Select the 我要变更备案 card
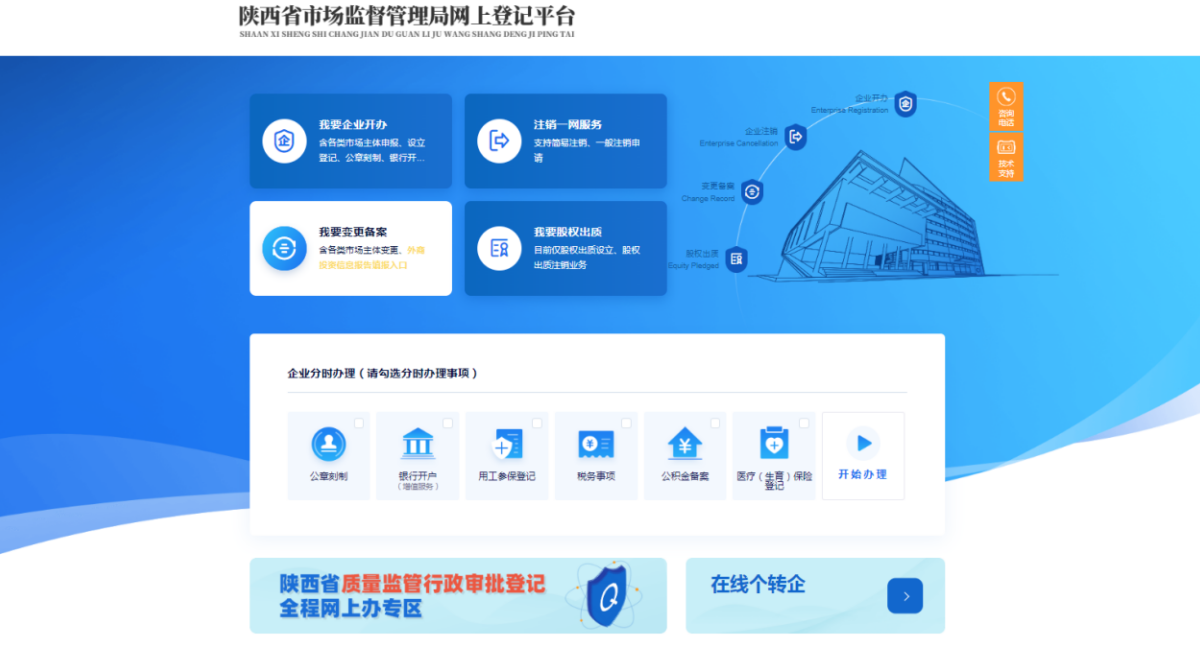Screen dimensions: 1200x661 [x=350, y=248]
